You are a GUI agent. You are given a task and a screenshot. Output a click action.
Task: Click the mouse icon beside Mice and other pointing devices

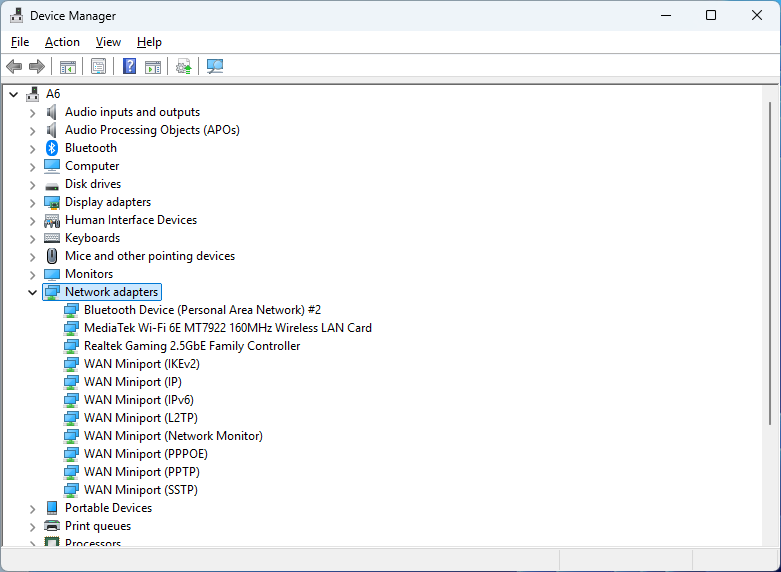pyautogui.click(x=52, y=256)
